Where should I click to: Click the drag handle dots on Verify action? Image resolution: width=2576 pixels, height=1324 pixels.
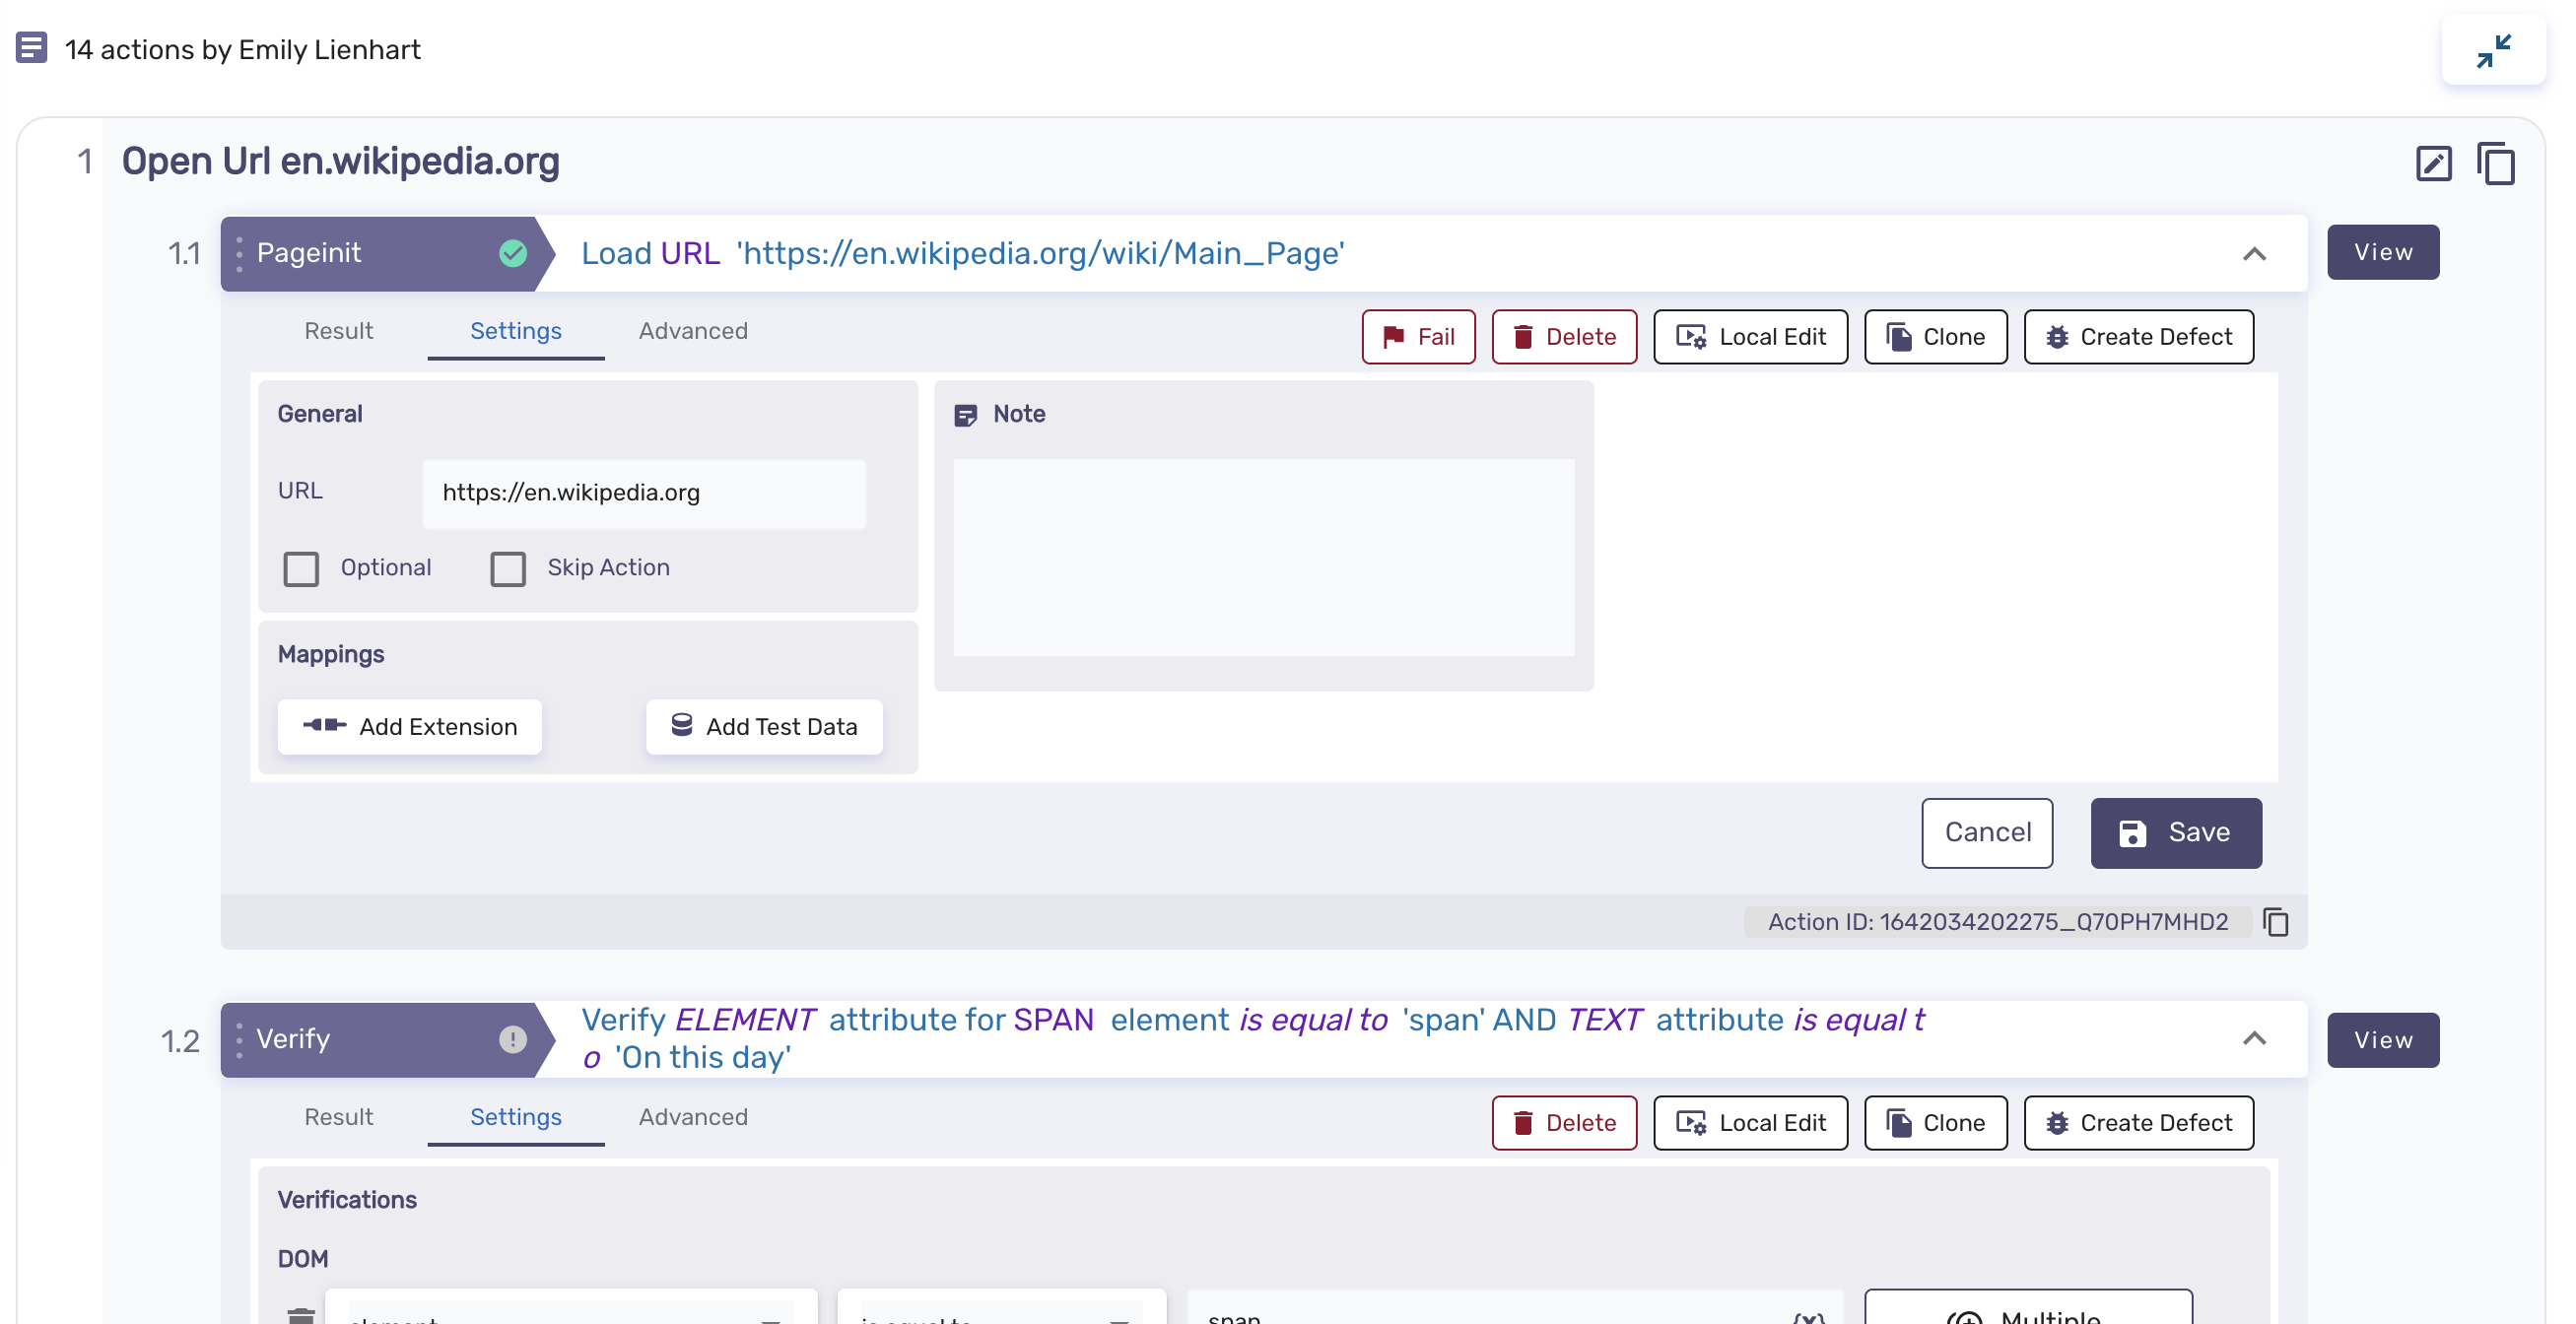tap(239, 1039)
